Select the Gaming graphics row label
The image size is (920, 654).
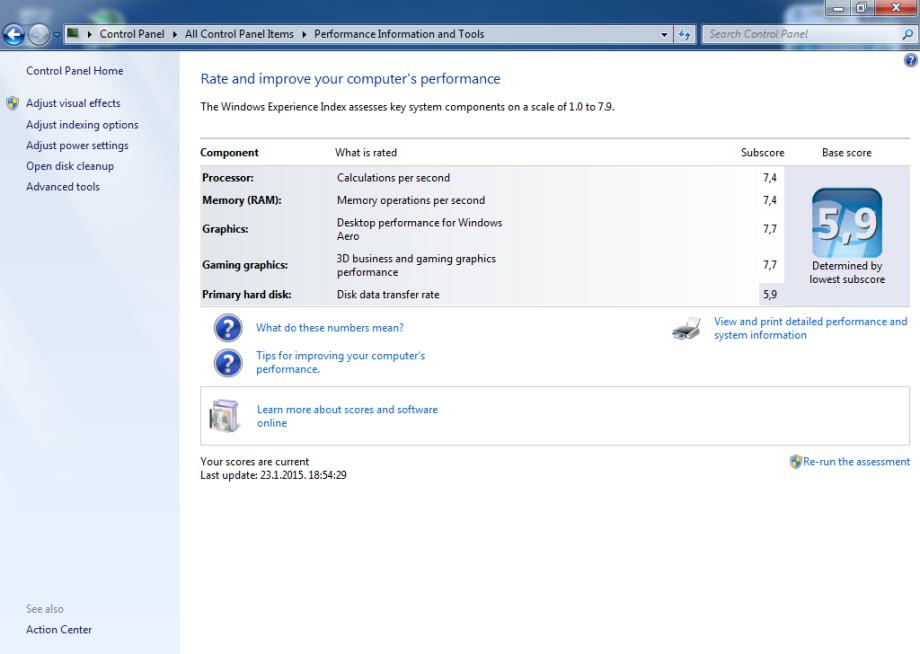(x=245, y=265)
